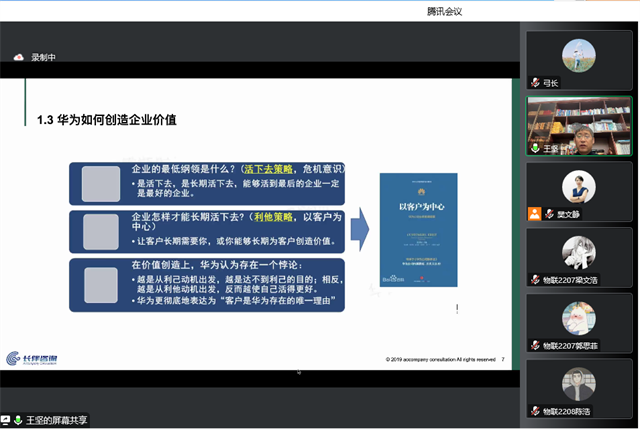The image size is (640, 429).
Task: Click the gray placeholder in the second blue box
Action: point(101,231)
